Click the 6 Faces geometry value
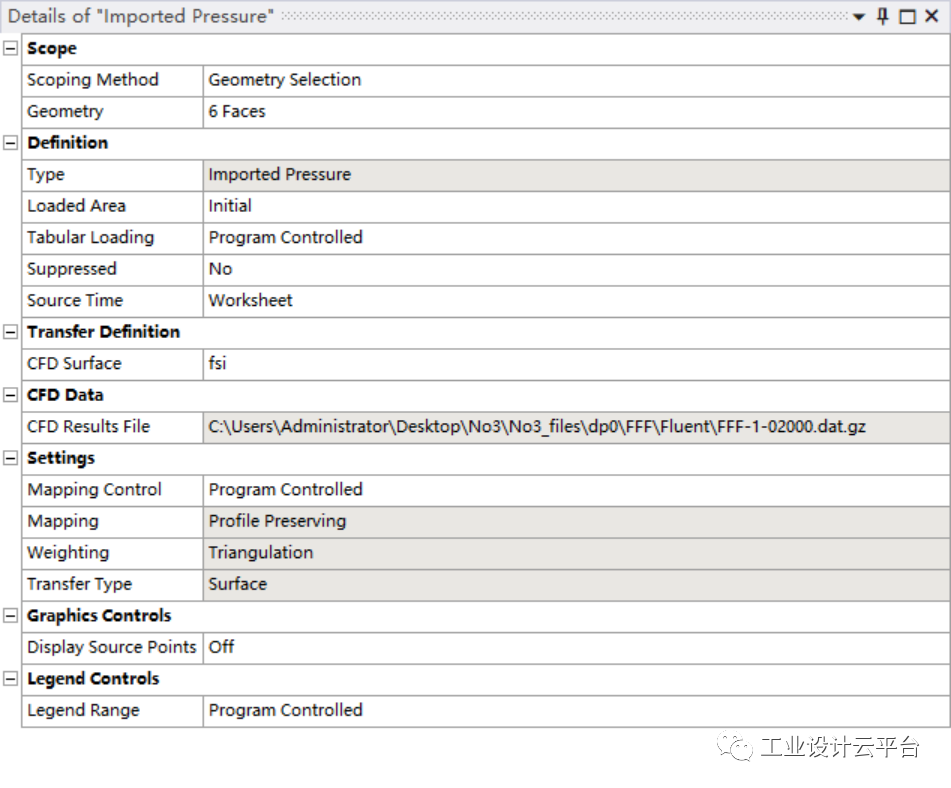951x788 pixels. pyautogui.click(x=576, y=112)
